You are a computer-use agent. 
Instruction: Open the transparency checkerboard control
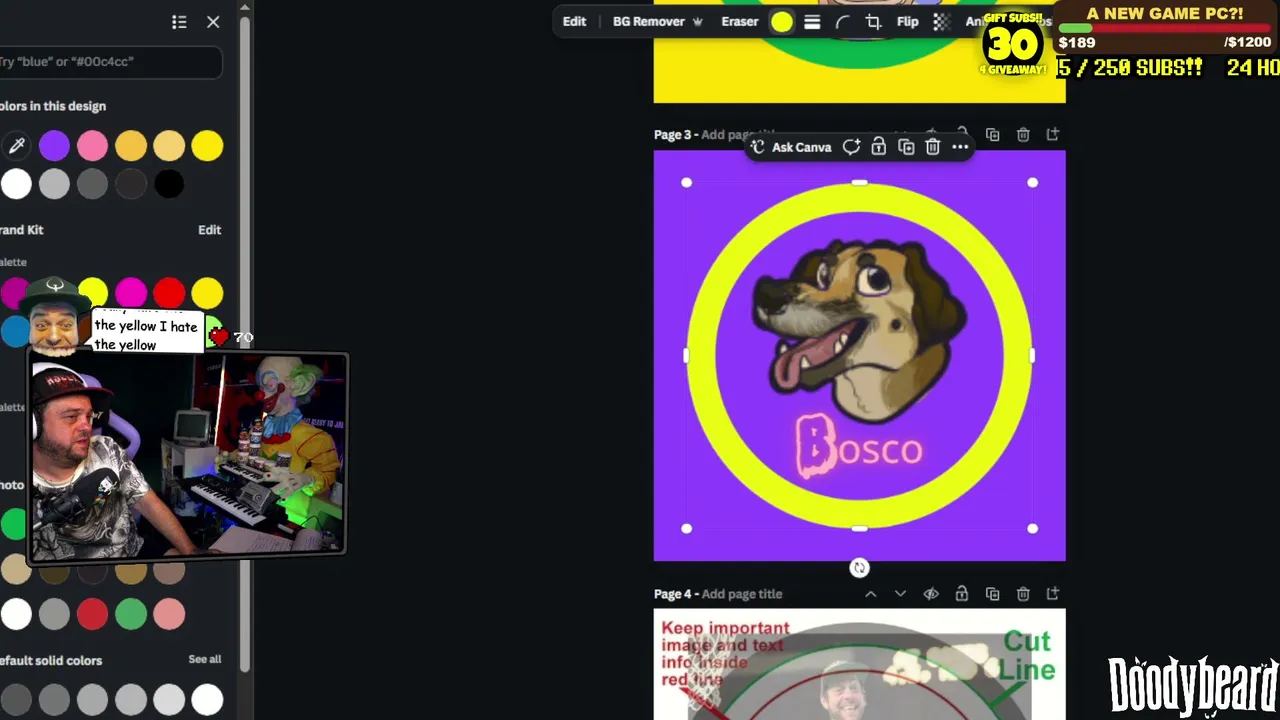coord(941,22)
